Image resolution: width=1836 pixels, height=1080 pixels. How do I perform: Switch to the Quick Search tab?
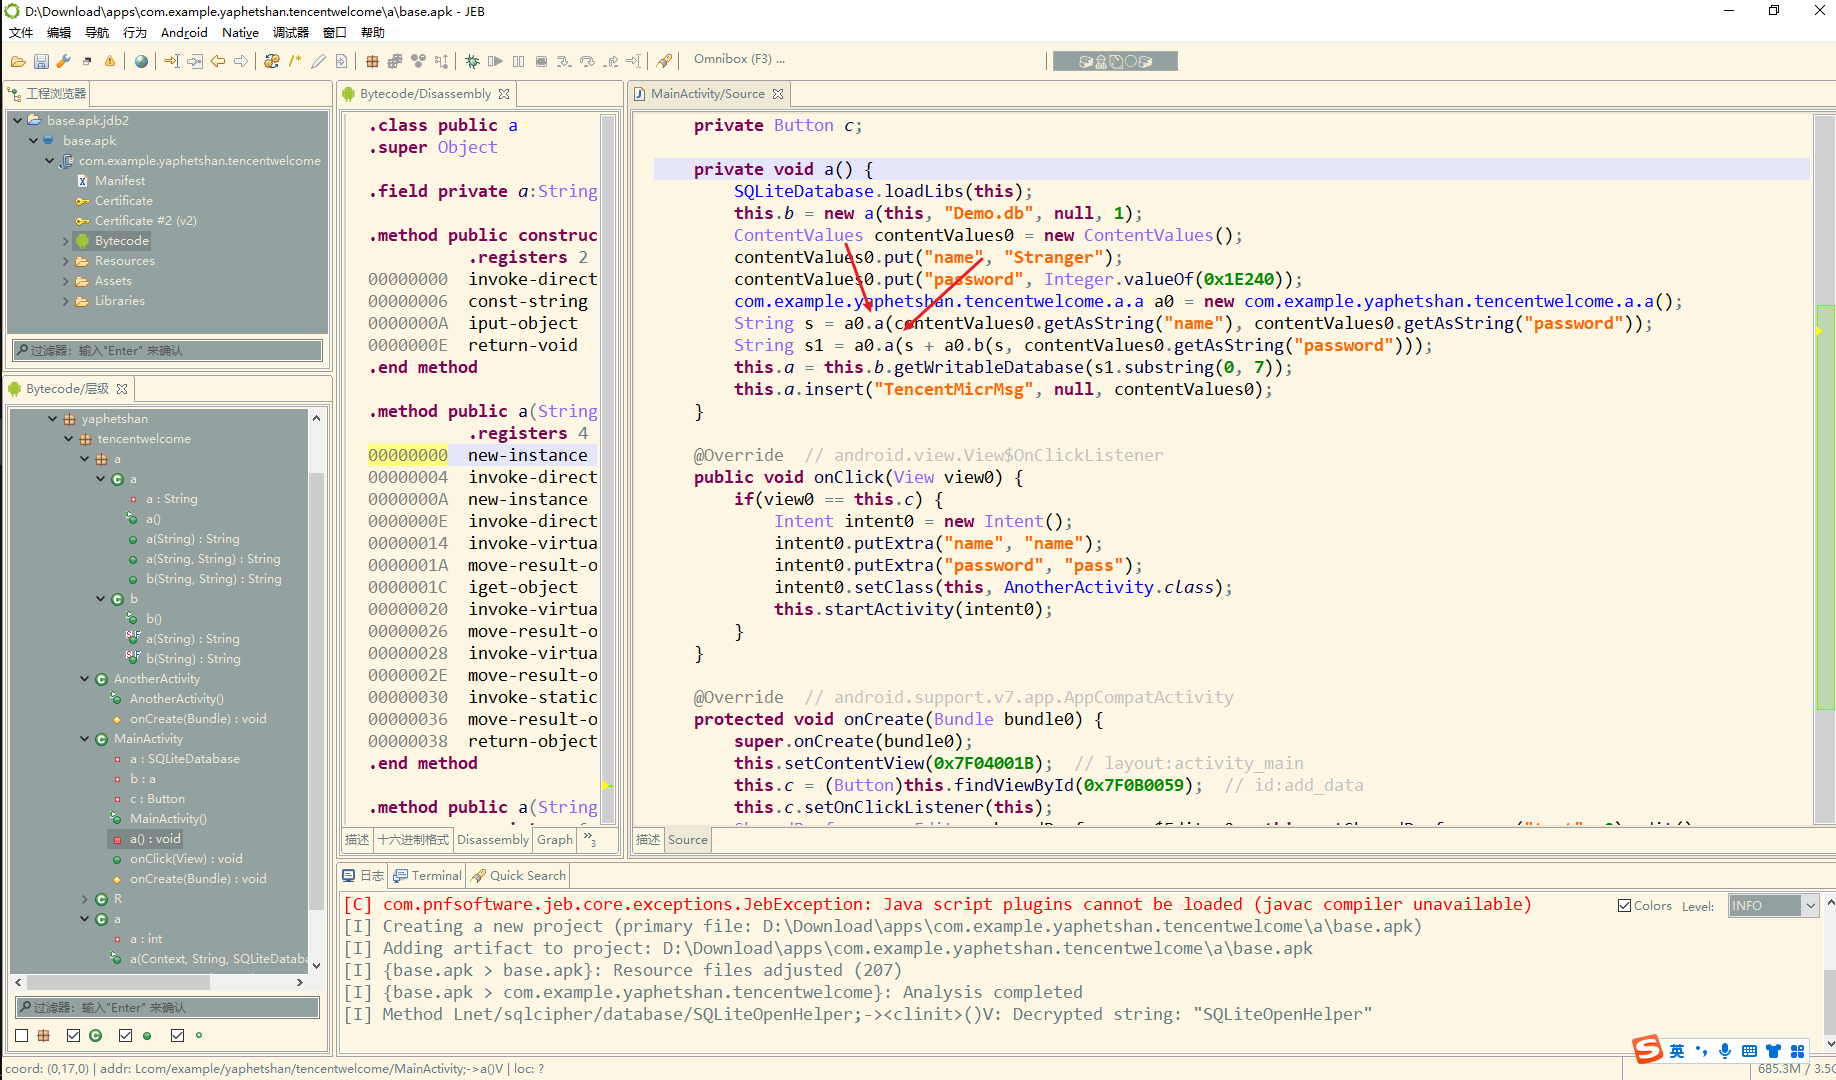pos(518,876)
